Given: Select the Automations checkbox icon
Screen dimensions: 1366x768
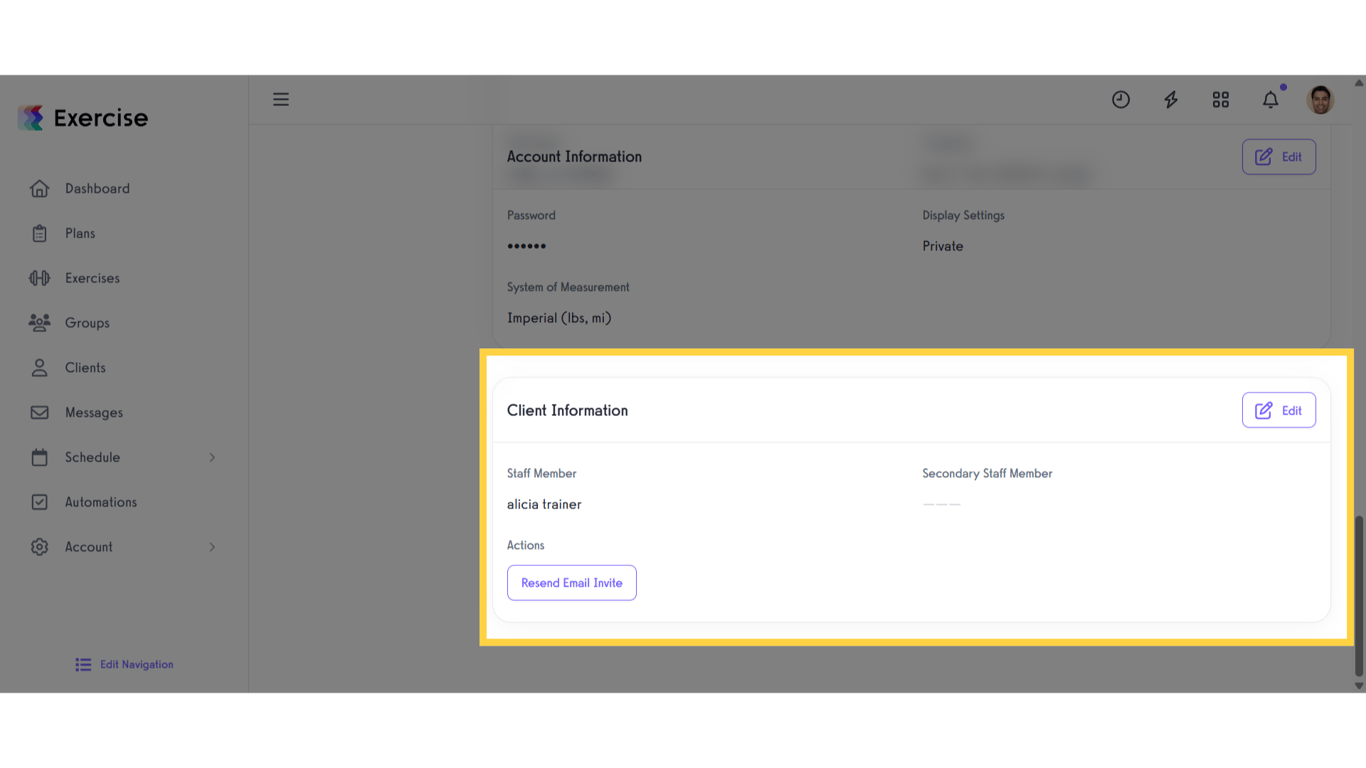Looking at the screenshot, I should [x=40, y=502].
